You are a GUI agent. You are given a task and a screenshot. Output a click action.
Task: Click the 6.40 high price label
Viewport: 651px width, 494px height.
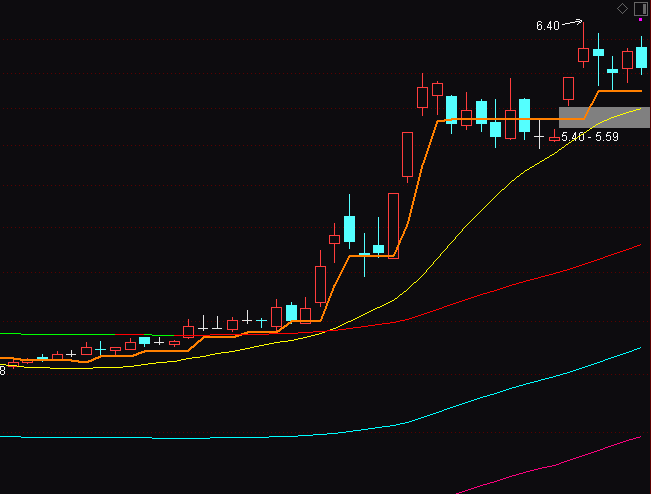[x=547, y=26]
